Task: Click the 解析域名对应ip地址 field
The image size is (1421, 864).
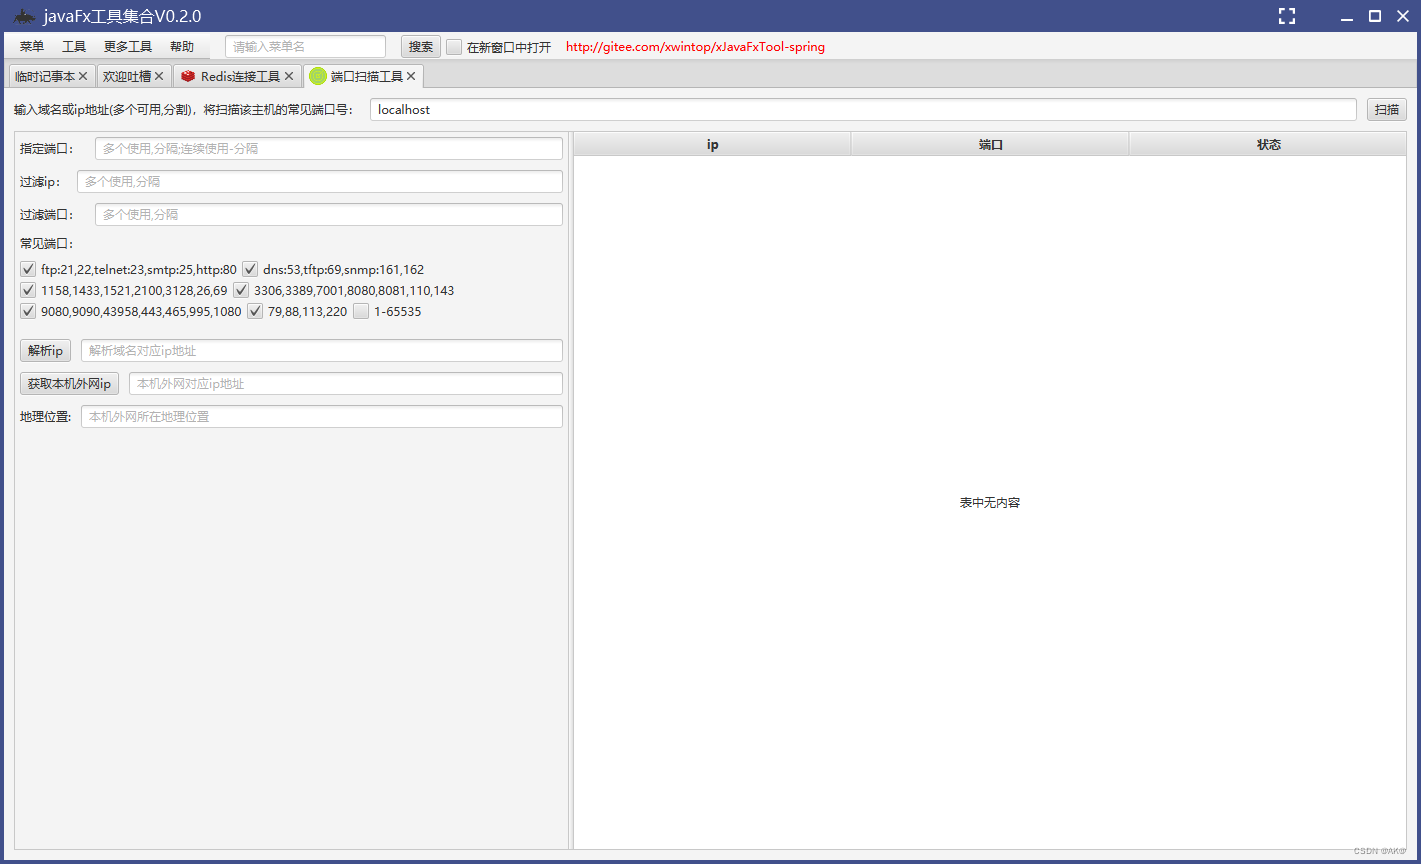Action: pyautogui.click(x=322, y=351)
